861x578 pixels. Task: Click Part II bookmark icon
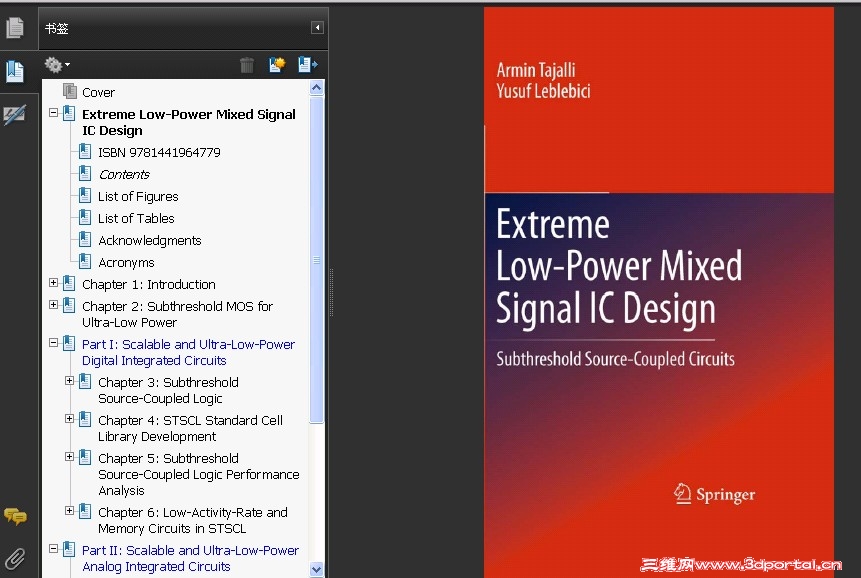tap(69, 548)
